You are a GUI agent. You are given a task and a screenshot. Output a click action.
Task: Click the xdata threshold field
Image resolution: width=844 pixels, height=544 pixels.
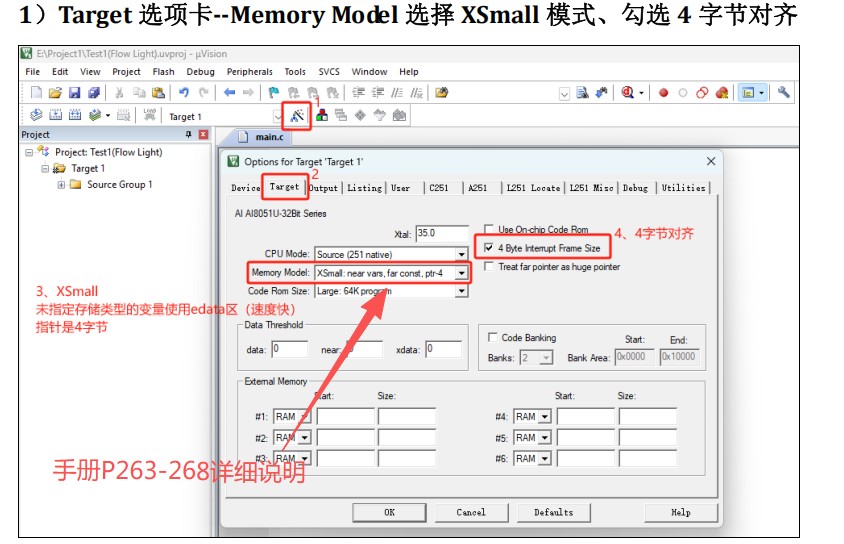pos(444,349)
